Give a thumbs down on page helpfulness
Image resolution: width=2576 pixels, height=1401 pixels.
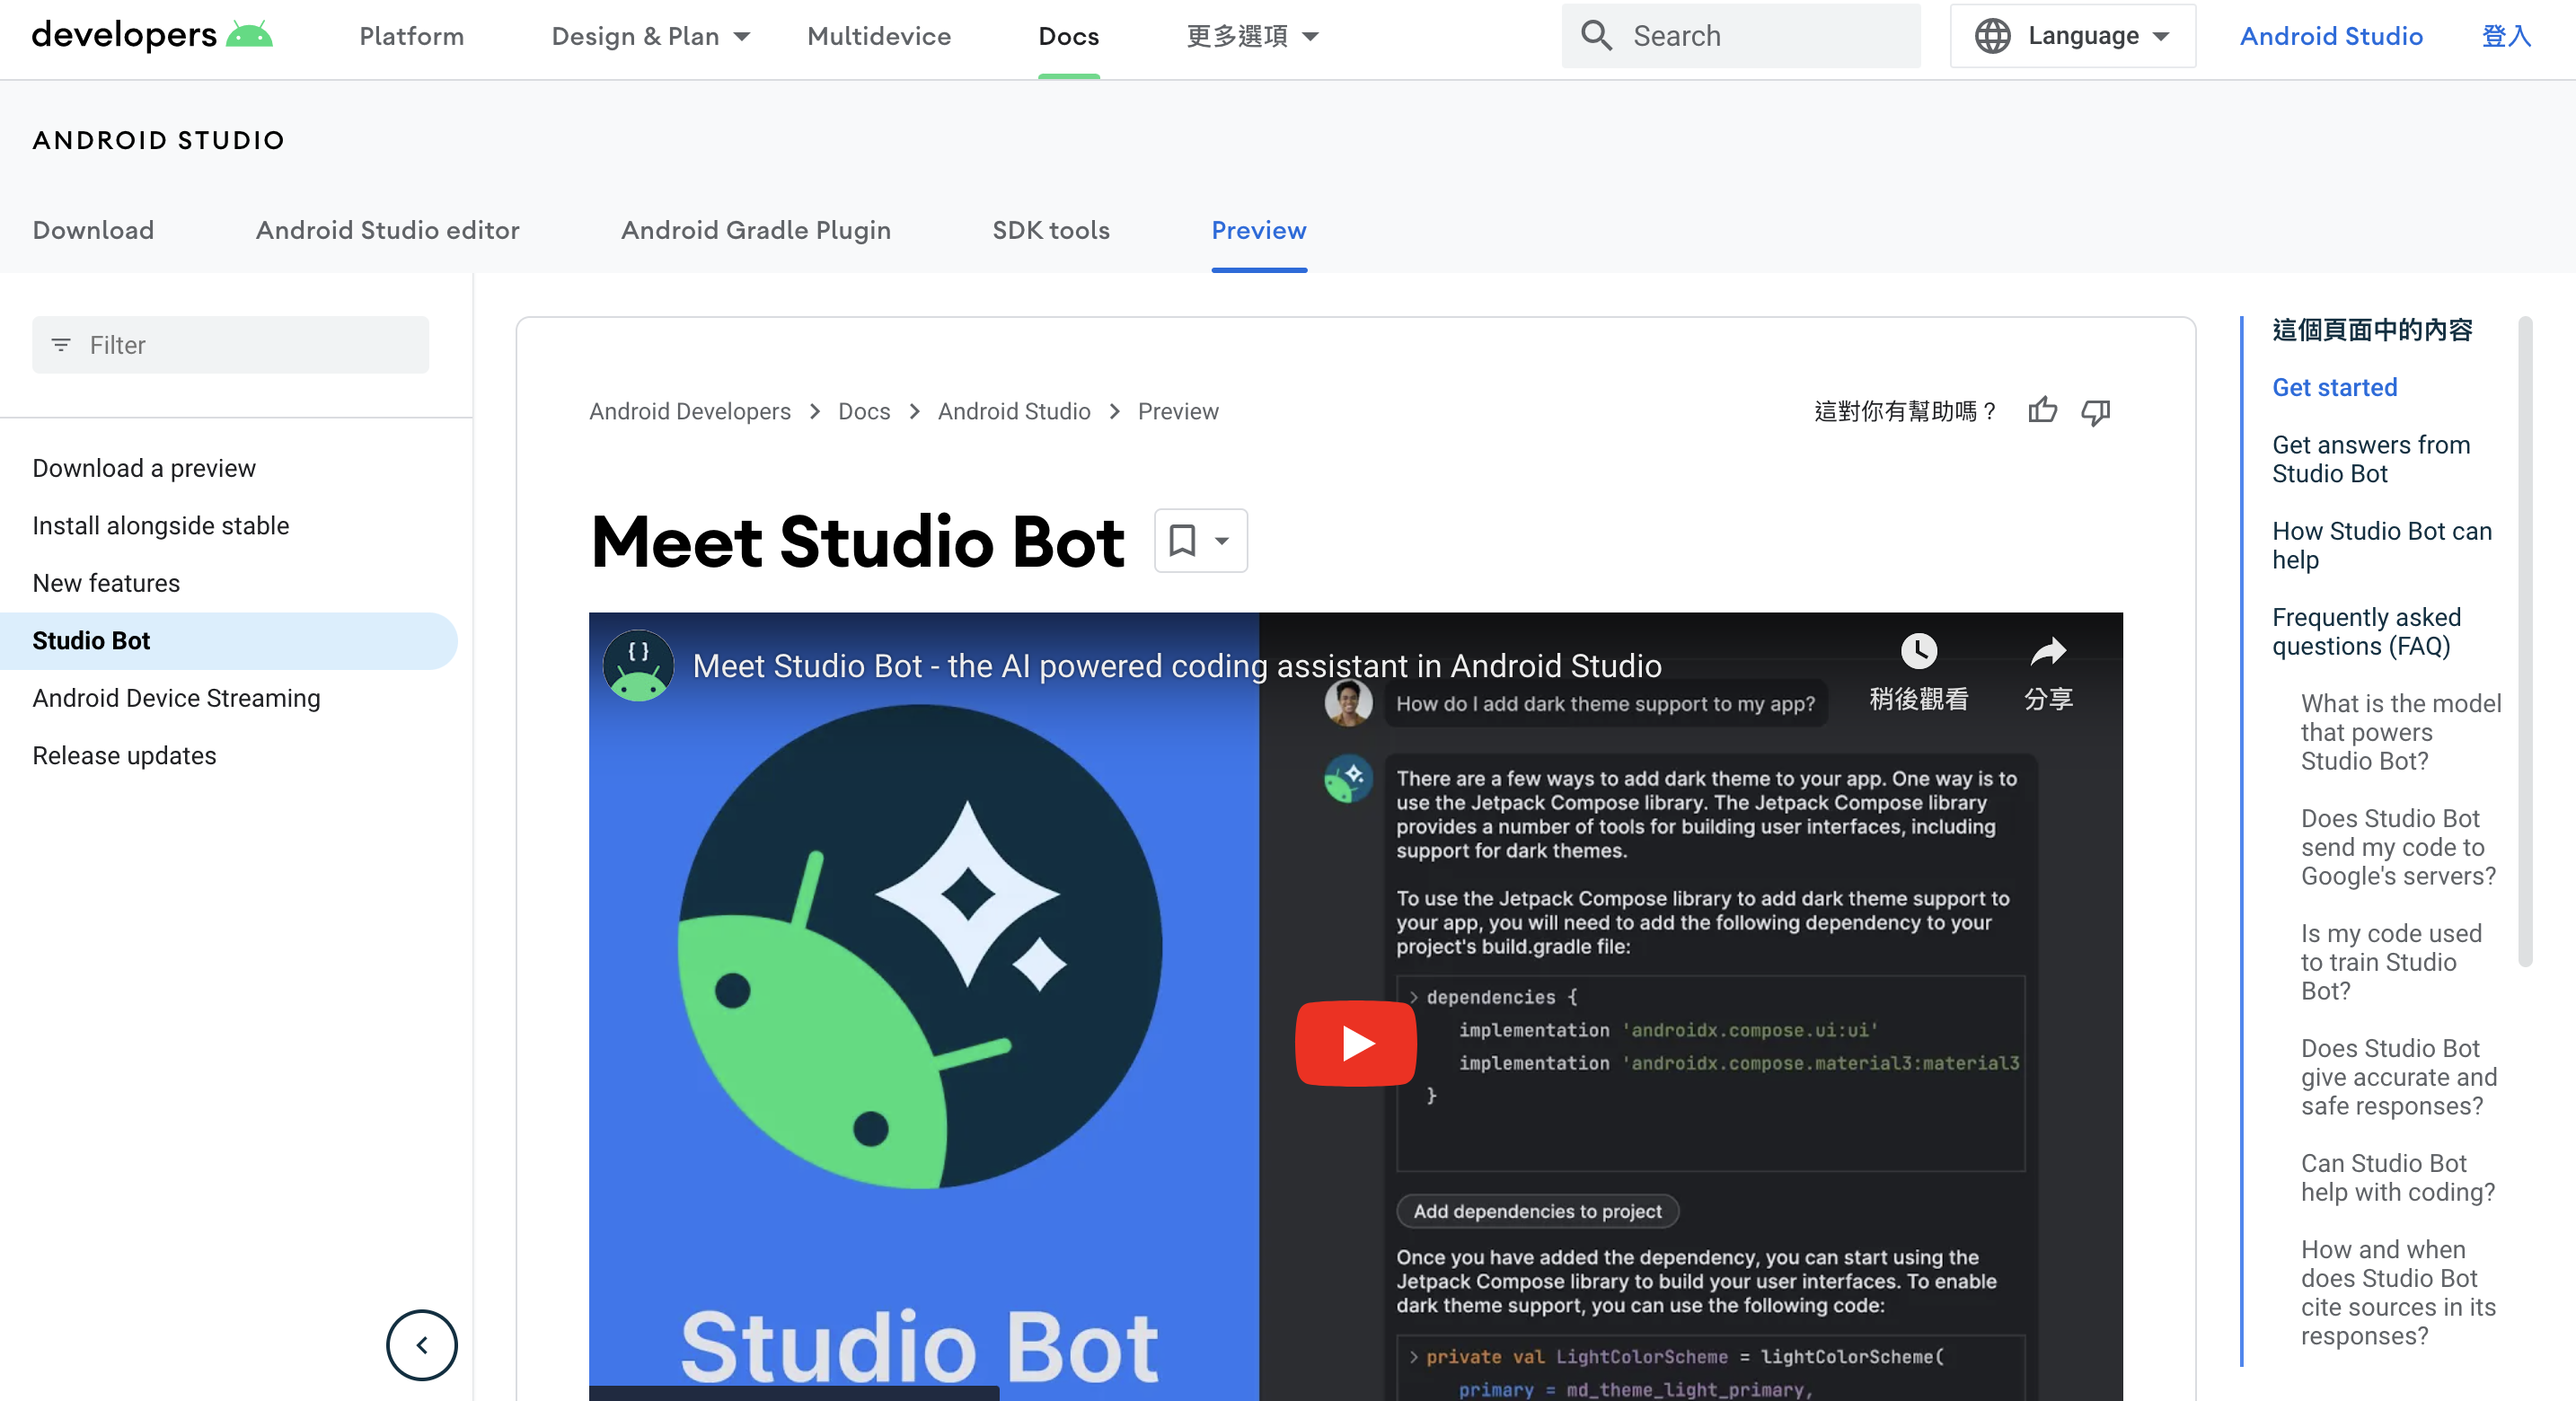click(x=2096, y=412)
